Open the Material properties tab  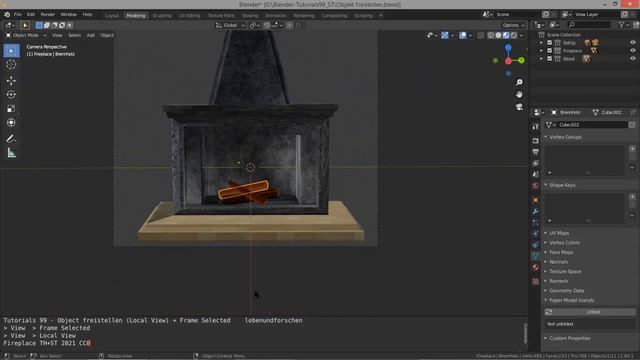pyautogui.click(x=536, y=267)
